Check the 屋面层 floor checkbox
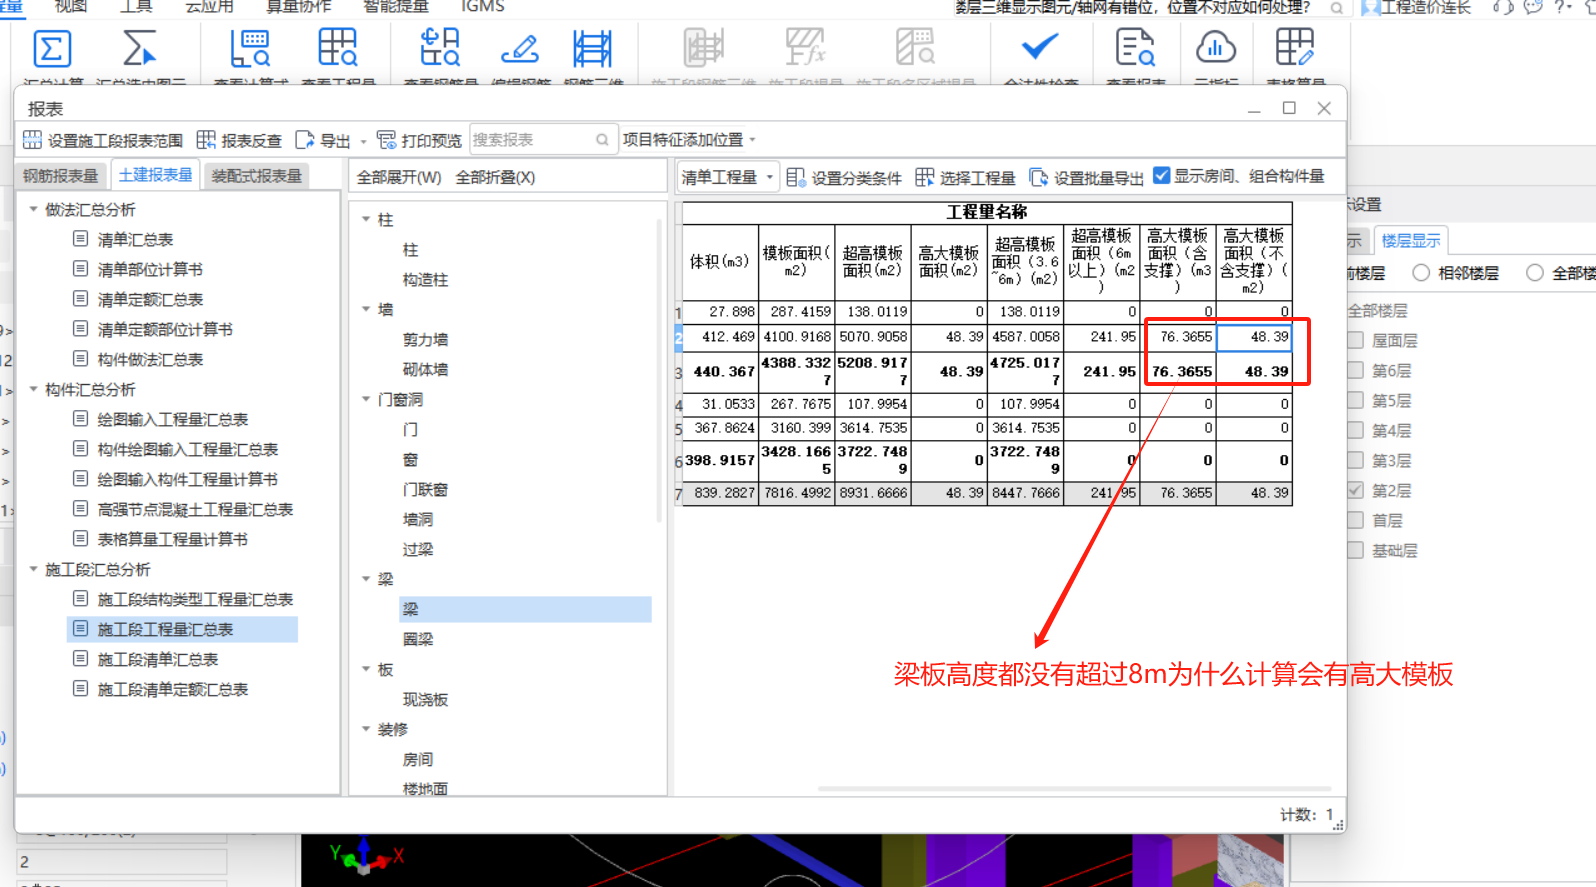The height and width of the screenshot is (887, 1596). (1356, 340)
